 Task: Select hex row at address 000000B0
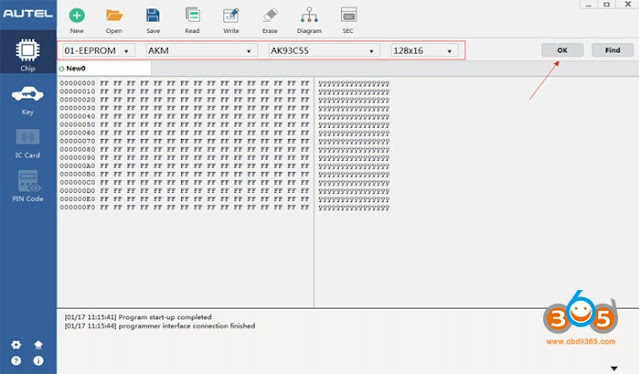tap(184, 174)
